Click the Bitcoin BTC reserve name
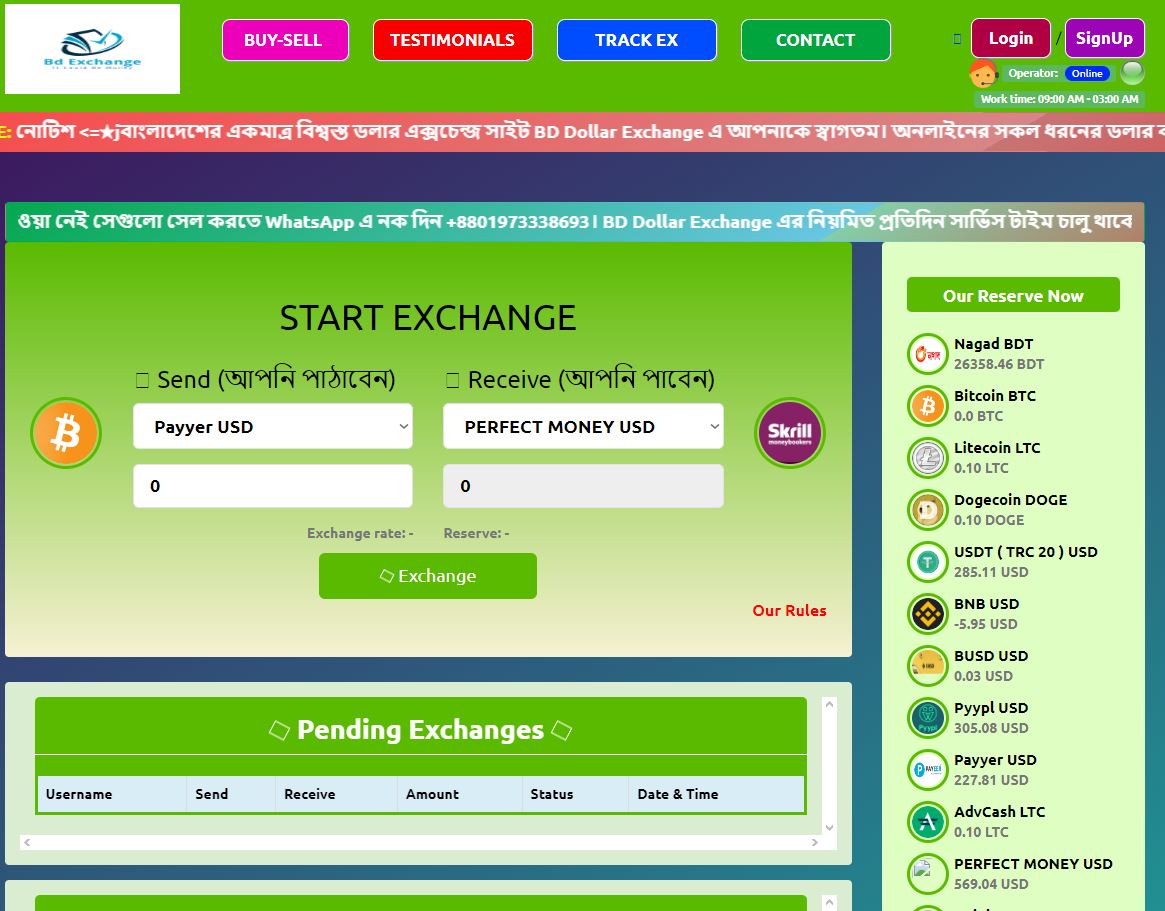Screen dimensions: 1165x911 click(995, 396)
